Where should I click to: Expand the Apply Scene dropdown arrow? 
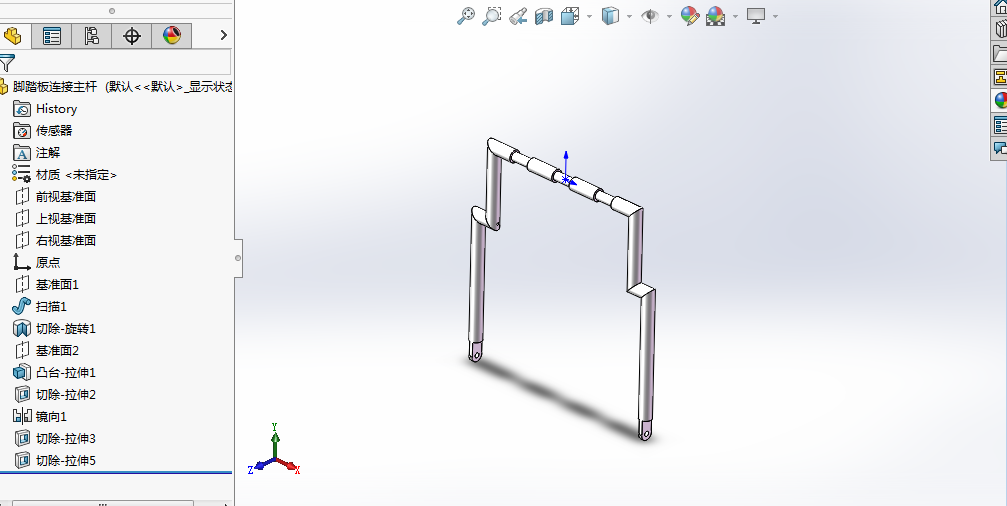735,17
